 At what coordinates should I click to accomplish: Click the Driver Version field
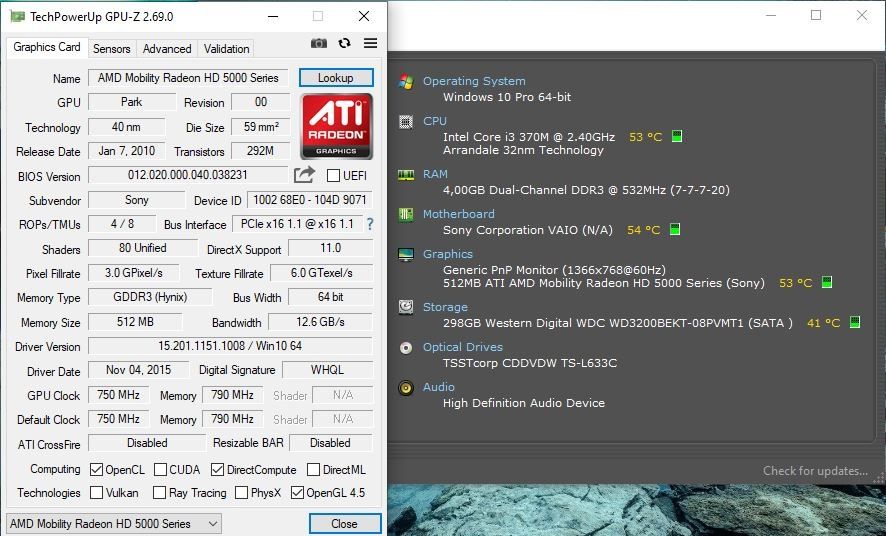click(x=231, y=345)
